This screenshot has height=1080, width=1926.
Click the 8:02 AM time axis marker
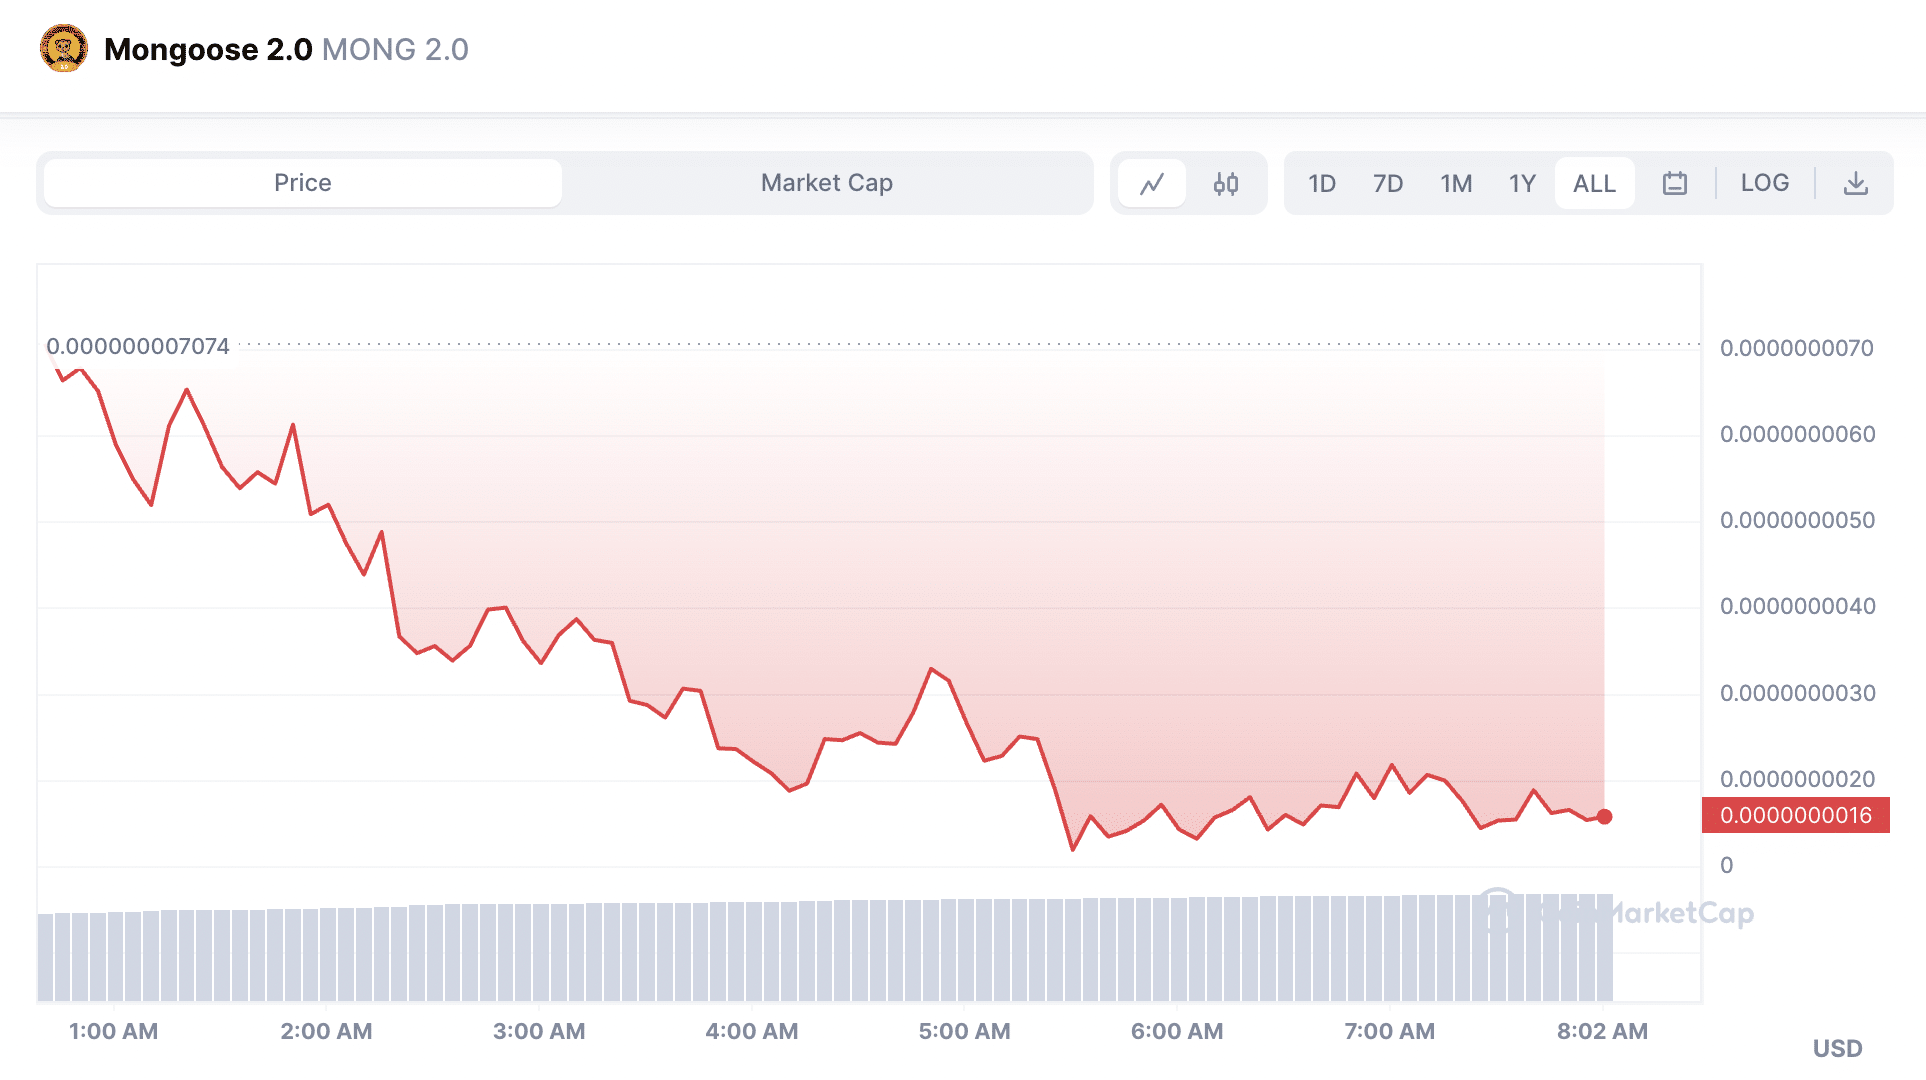tap(1602, 1031)
